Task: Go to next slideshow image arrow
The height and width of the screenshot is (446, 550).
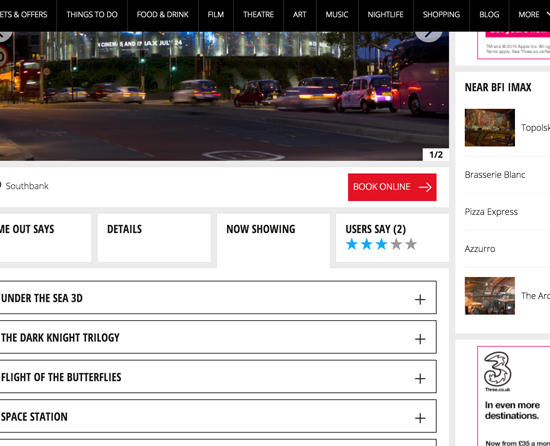Action: [x=429, y=36]
